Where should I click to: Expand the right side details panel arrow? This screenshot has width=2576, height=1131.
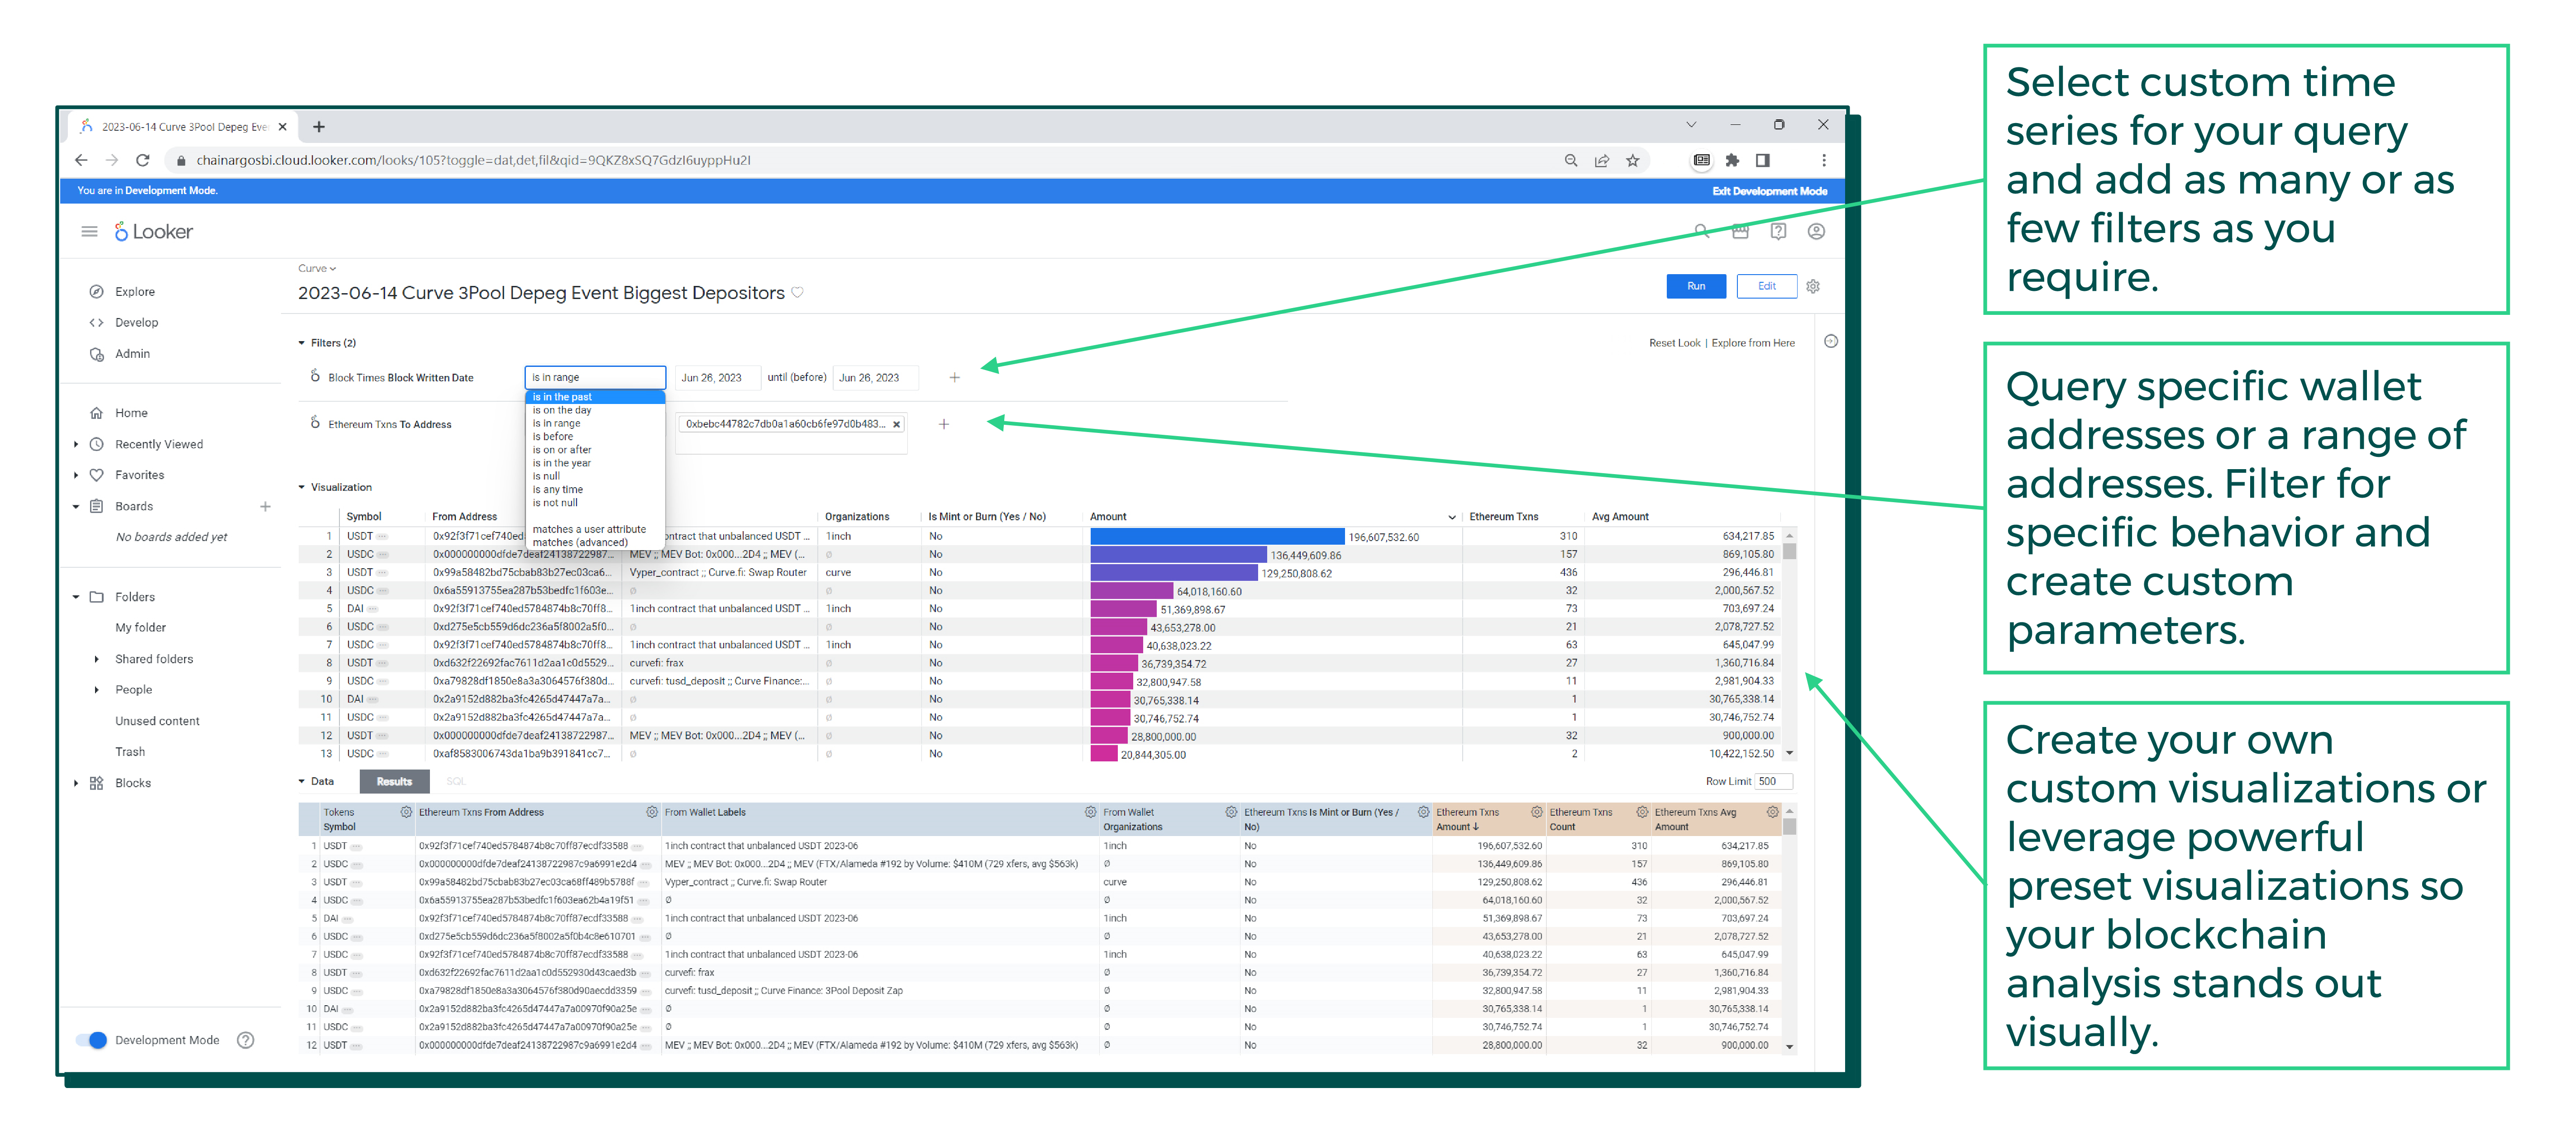point(1831,342)
